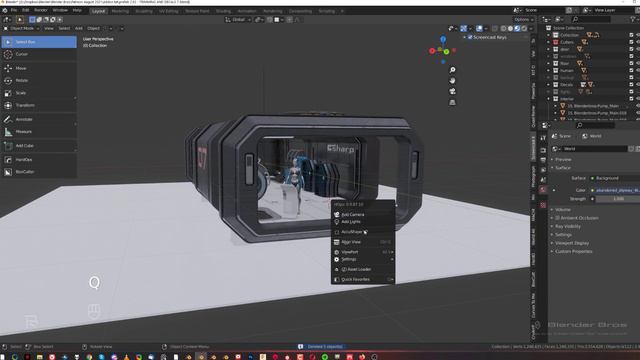Viewport: 640px width, 360px height.
Task: Select the Move tool
Action: [39, 68]
